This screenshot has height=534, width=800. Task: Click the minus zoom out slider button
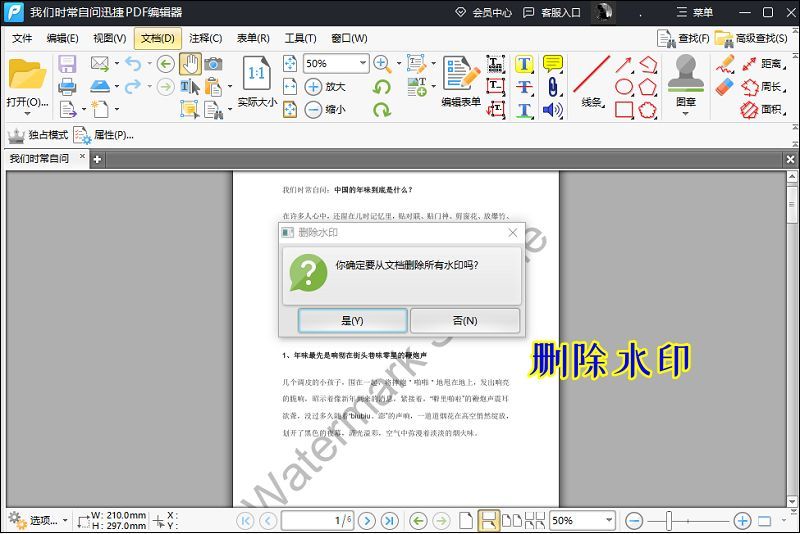(634, 520)
